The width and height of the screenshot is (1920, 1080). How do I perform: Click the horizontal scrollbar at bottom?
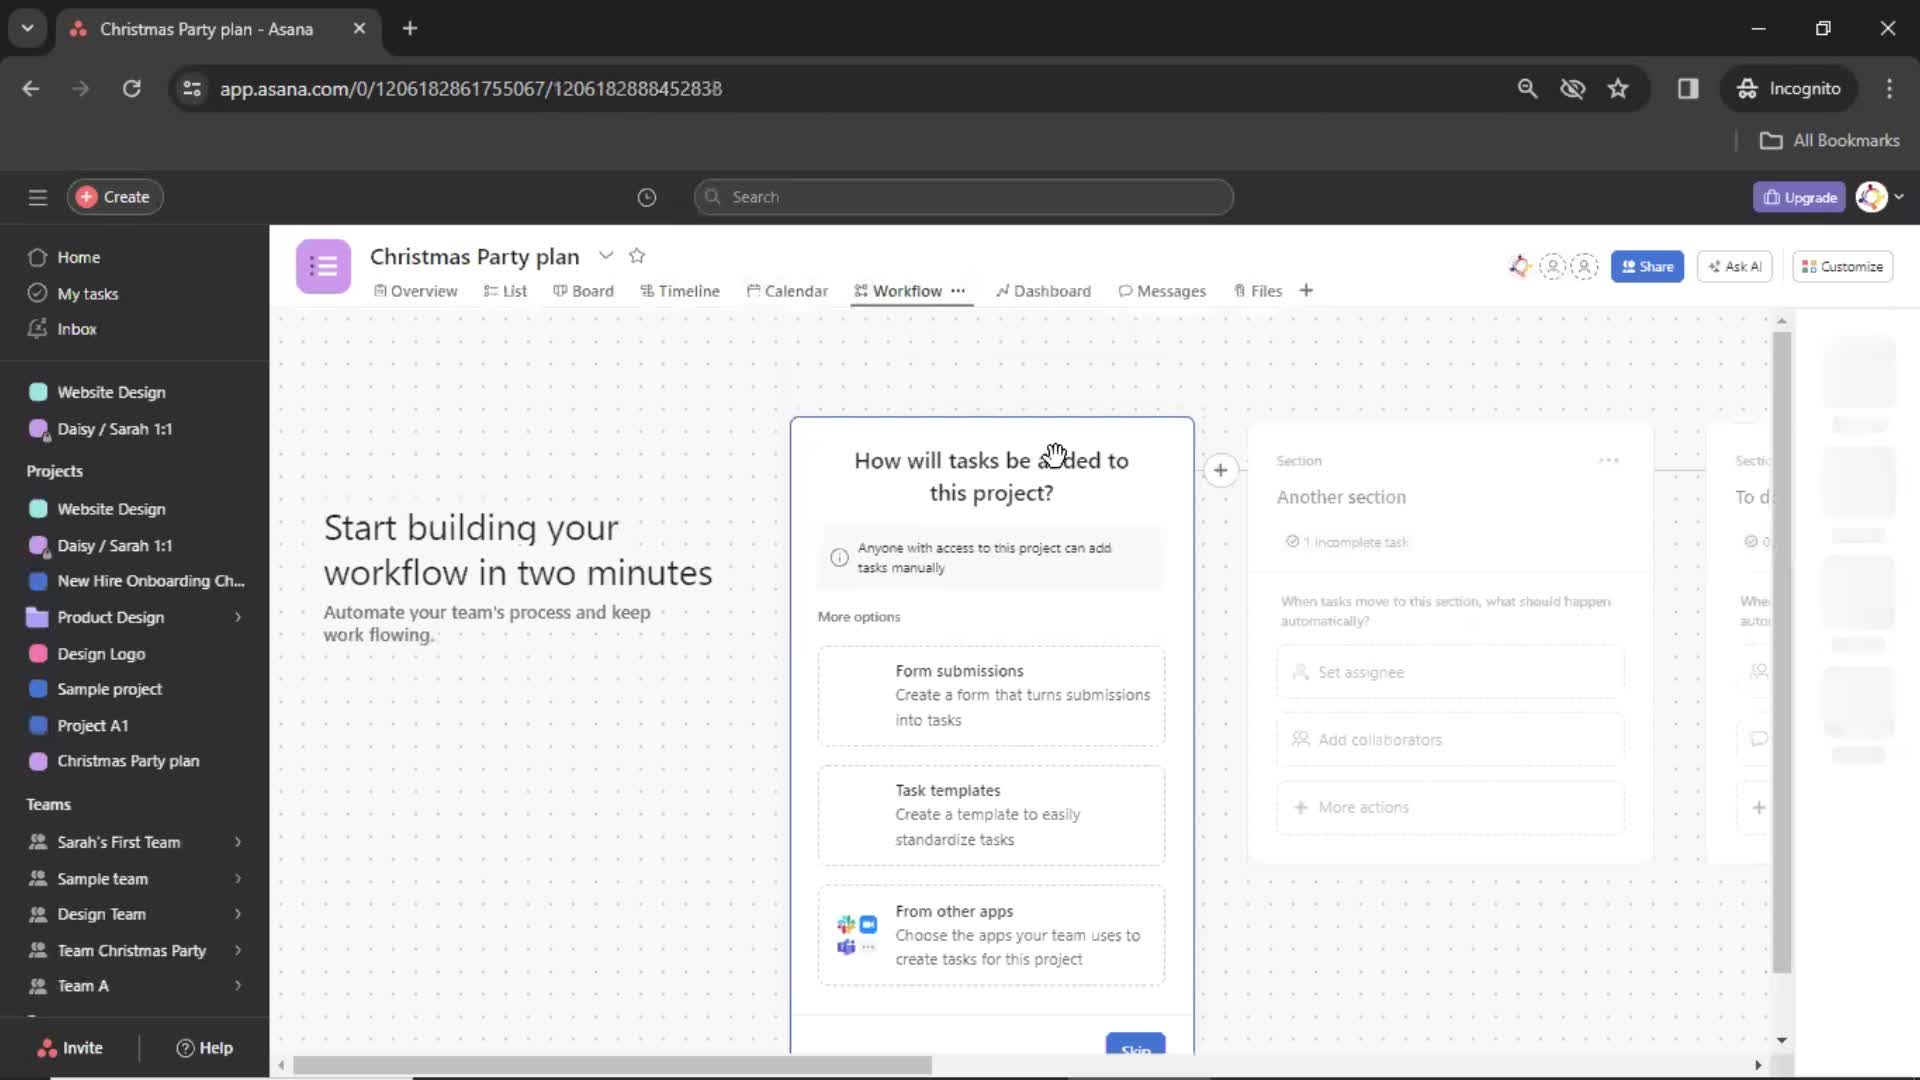click(x=611, y=1065)
